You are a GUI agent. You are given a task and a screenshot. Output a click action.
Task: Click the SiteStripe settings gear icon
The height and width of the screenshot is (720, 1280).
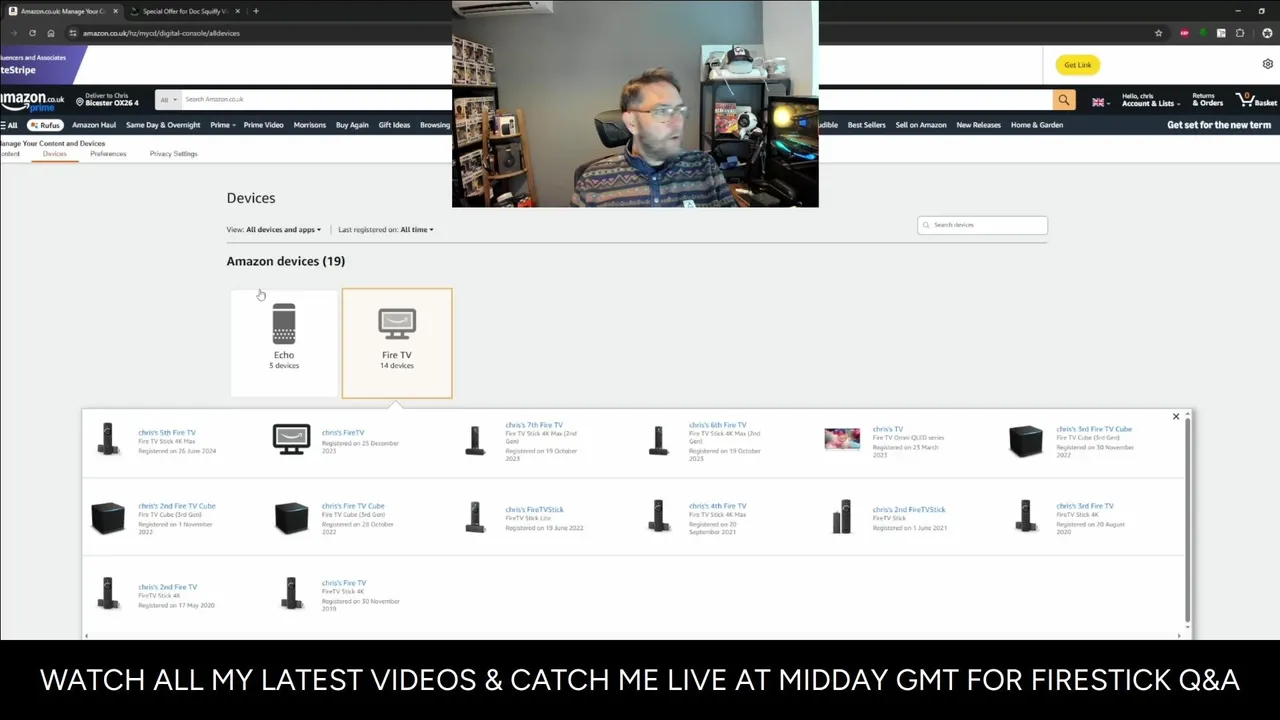(1267, 64)
